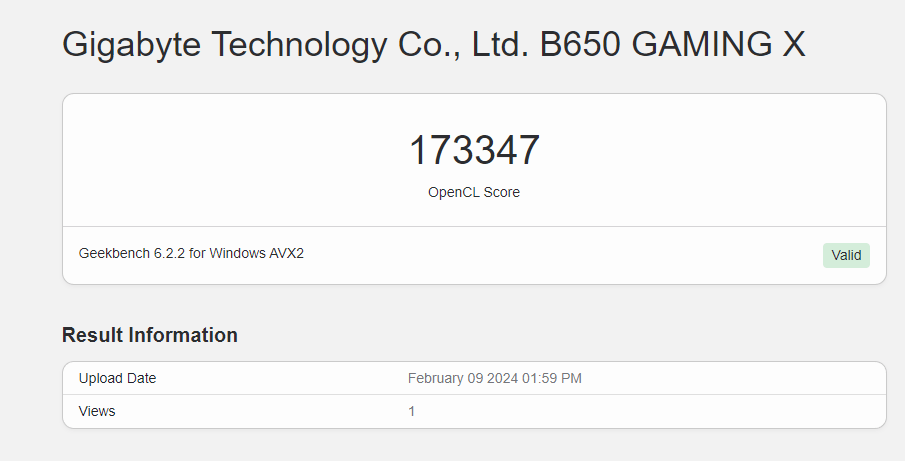Click the final X in the title
This screenshot has height=461, width=905.
coord(792,45)
